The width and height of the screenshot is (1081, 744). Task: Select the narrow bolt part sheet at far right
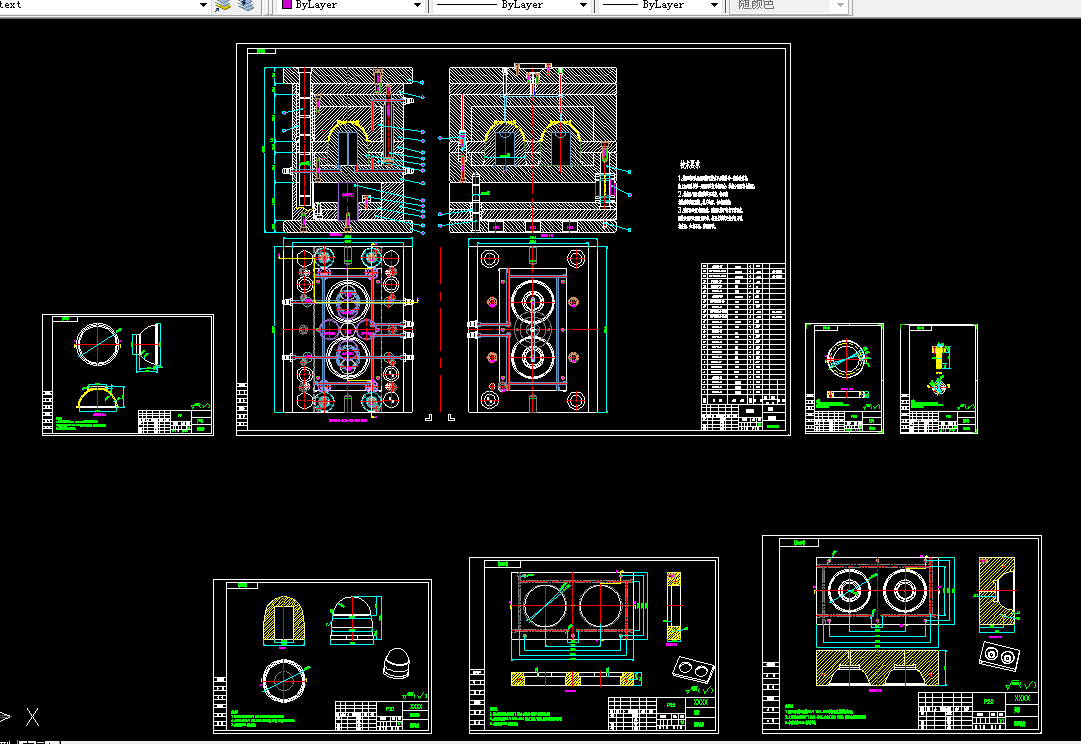(x=938, y=379)
